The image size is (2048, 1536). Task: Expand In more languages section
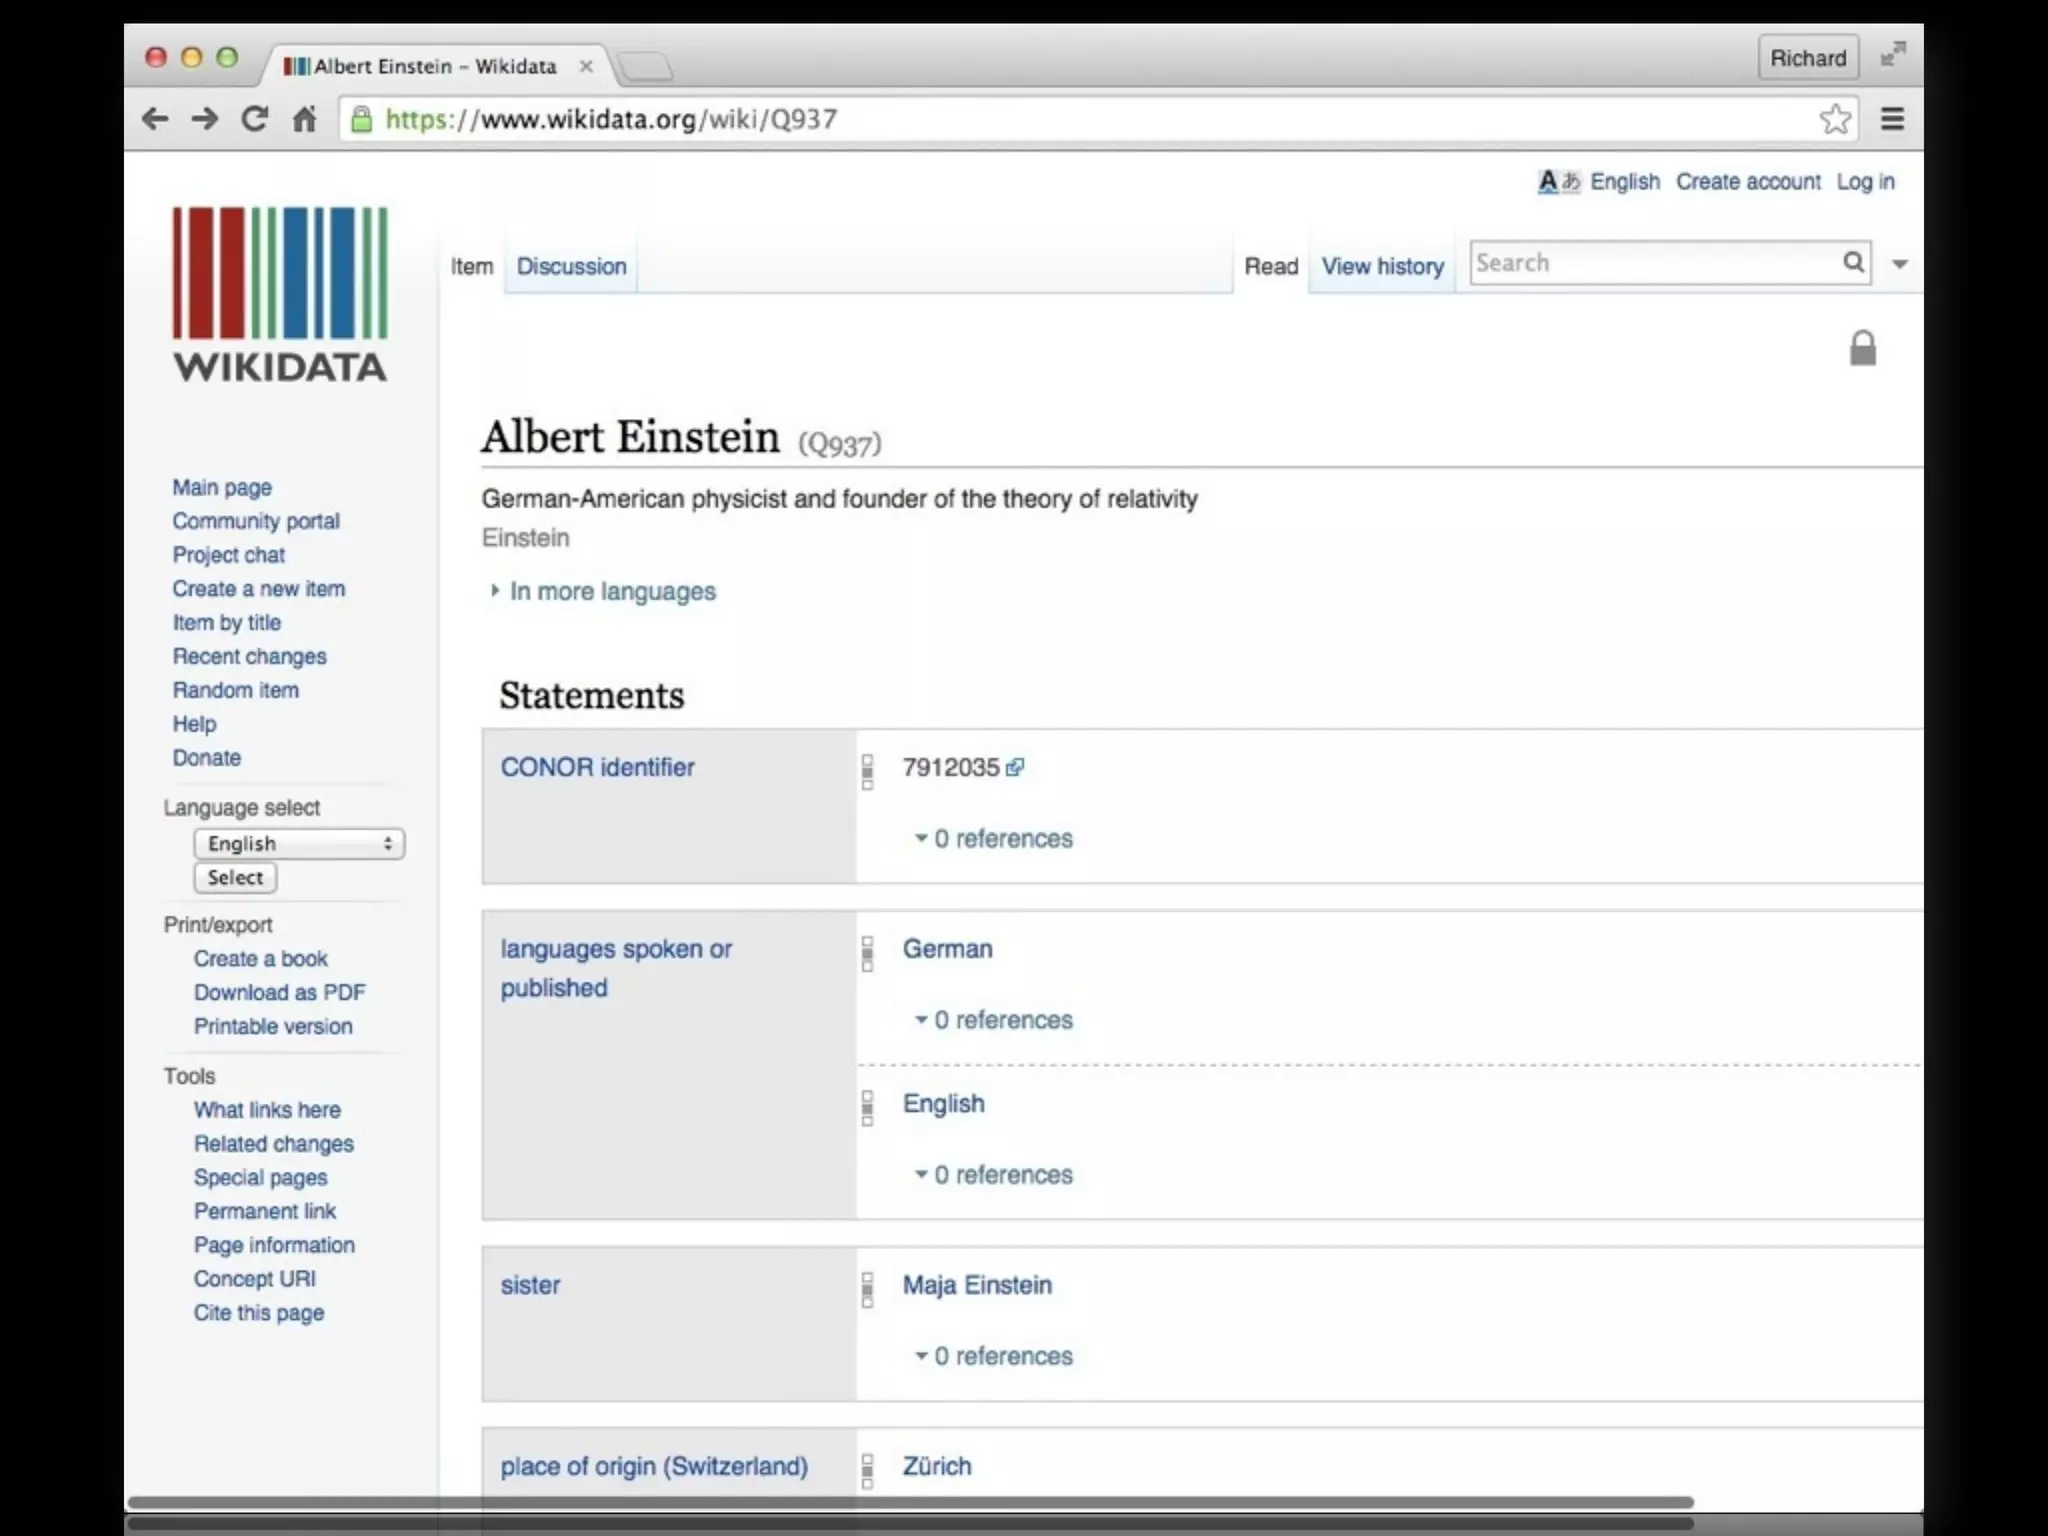coord(612,591)
